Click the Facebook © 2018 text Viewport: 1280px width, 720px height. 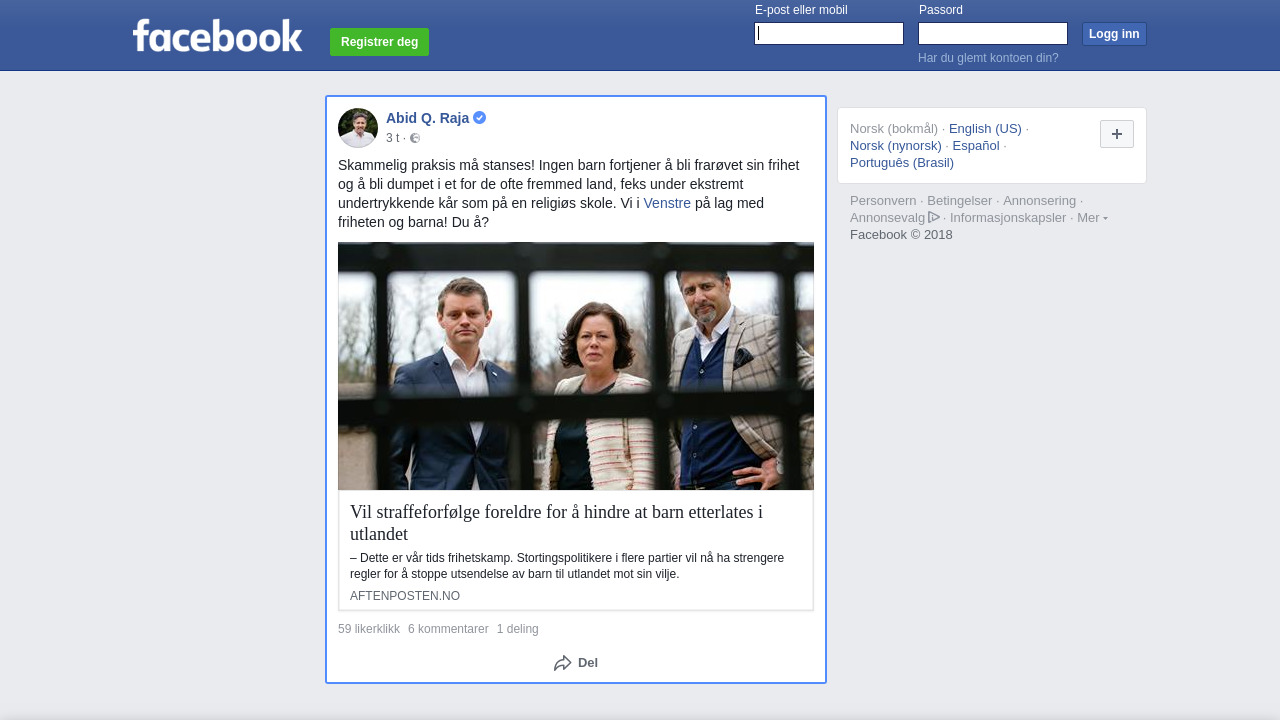(901, 234)
